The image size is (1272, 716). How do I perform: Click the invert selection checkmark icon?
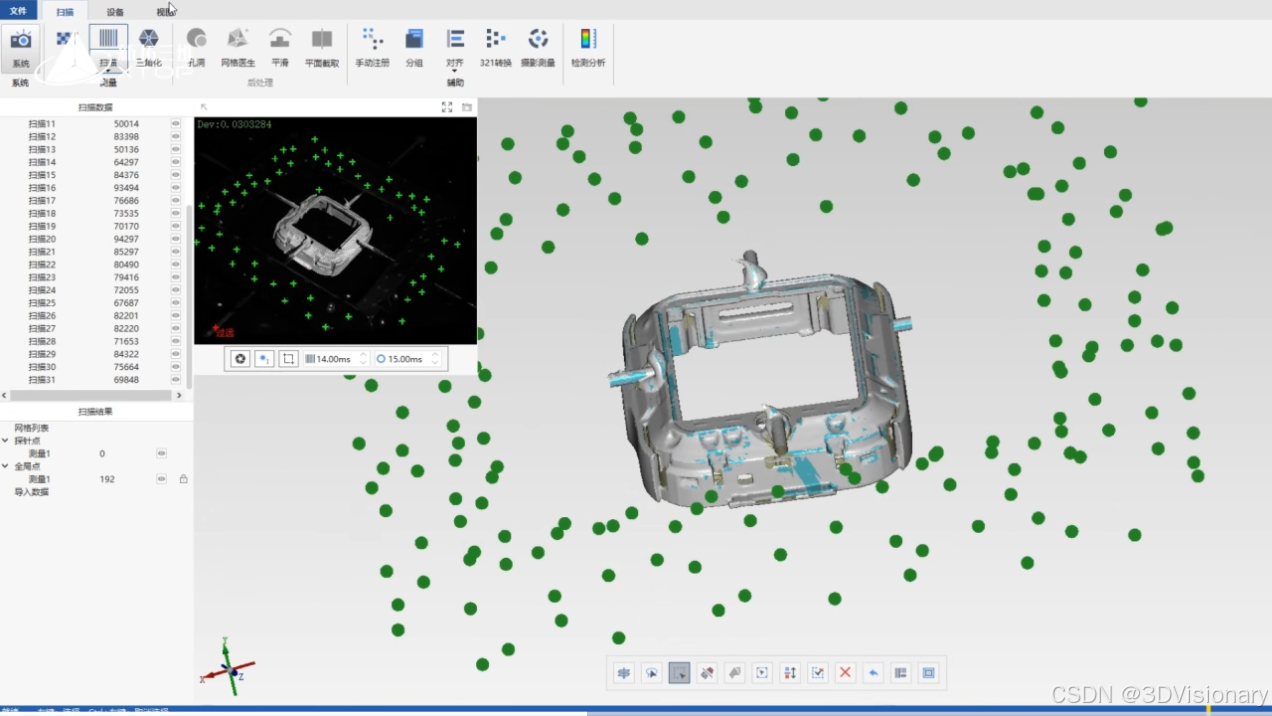pyautogui.click(x=817, y=673)
